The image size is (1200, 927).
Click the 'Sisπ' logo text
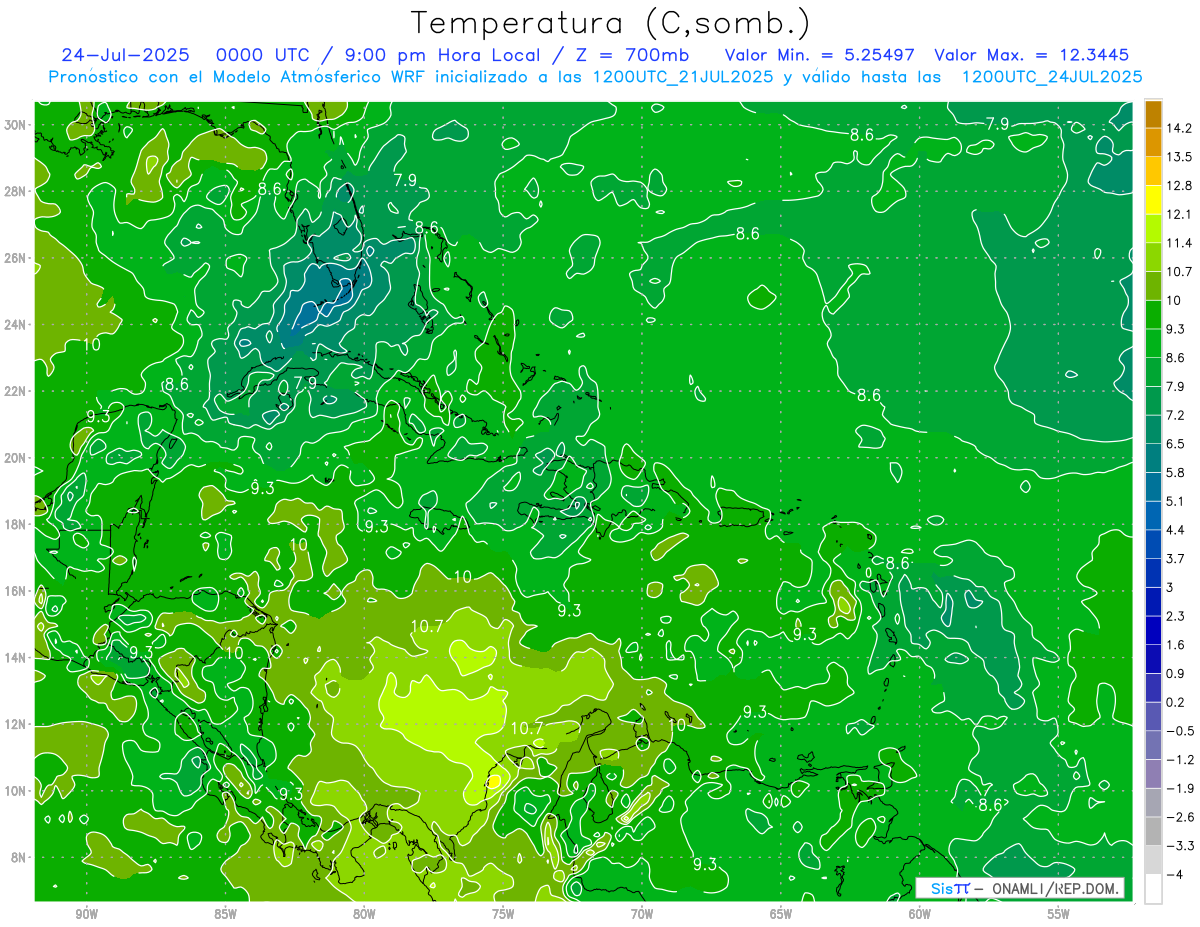click(x=949, y=889)
